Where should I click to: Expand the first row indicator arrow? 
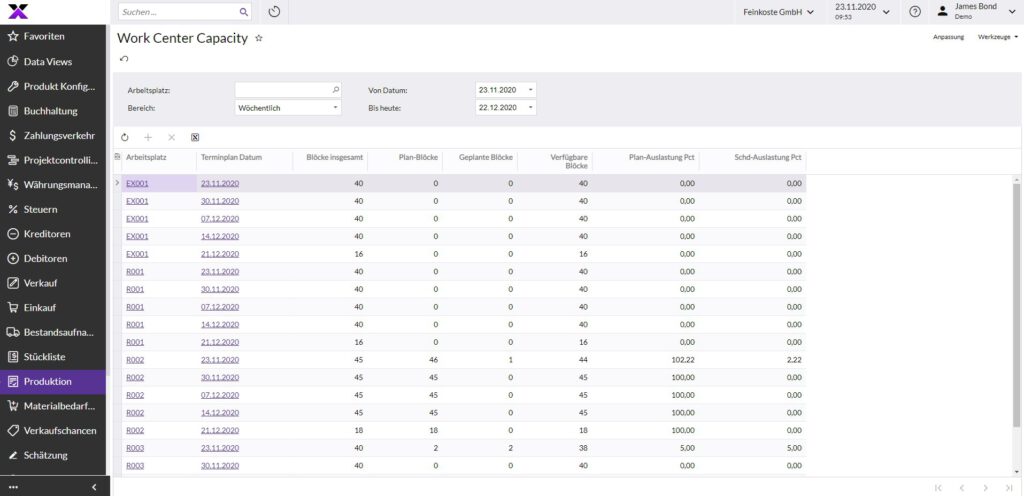click(118, 183)
